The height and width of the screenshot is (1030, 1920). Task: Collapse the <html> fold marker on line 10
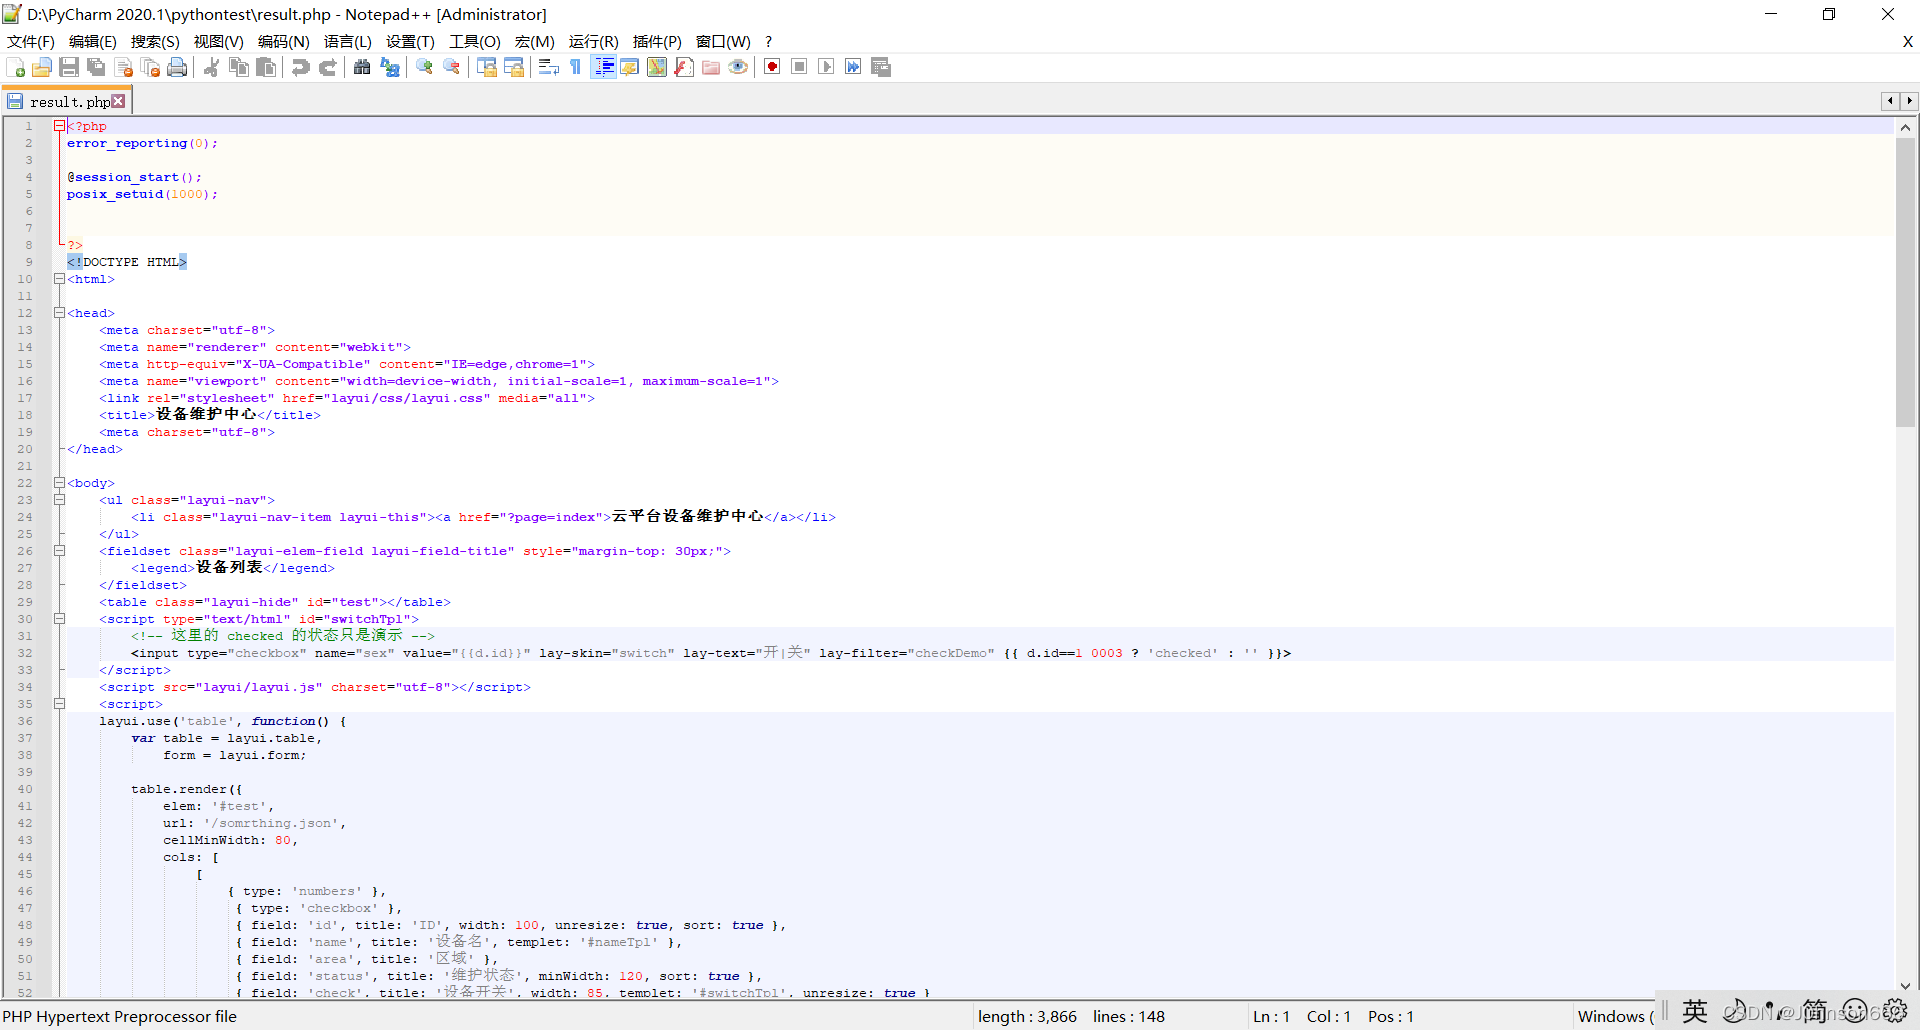click(x=59, y=279)
